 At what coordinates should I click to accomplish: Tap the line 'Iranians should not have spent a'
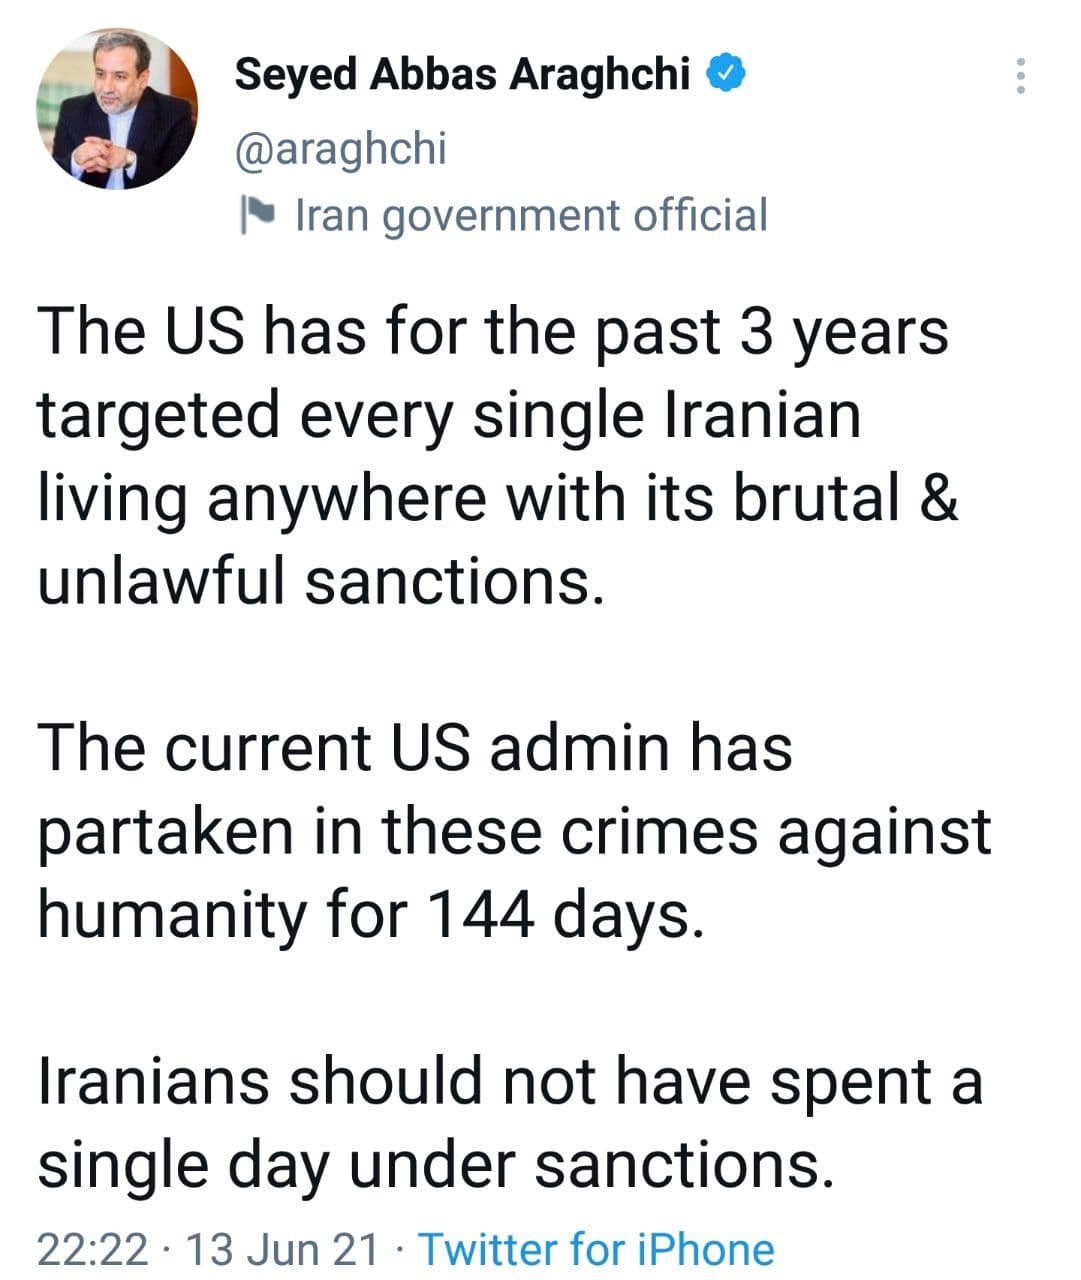(x=510, y=1081)
